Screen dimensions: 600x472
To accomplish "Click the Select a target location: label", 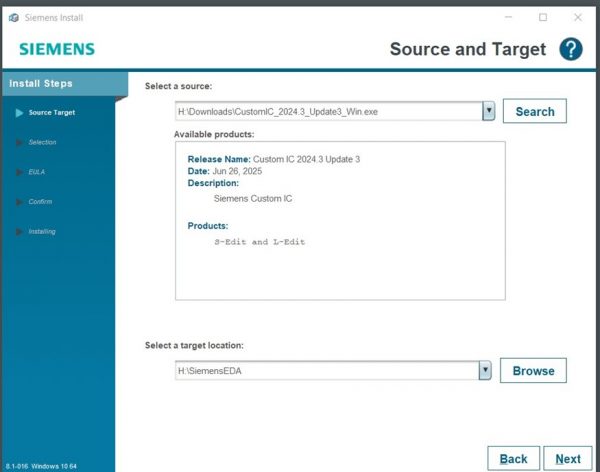I will (x=194, y=345).
